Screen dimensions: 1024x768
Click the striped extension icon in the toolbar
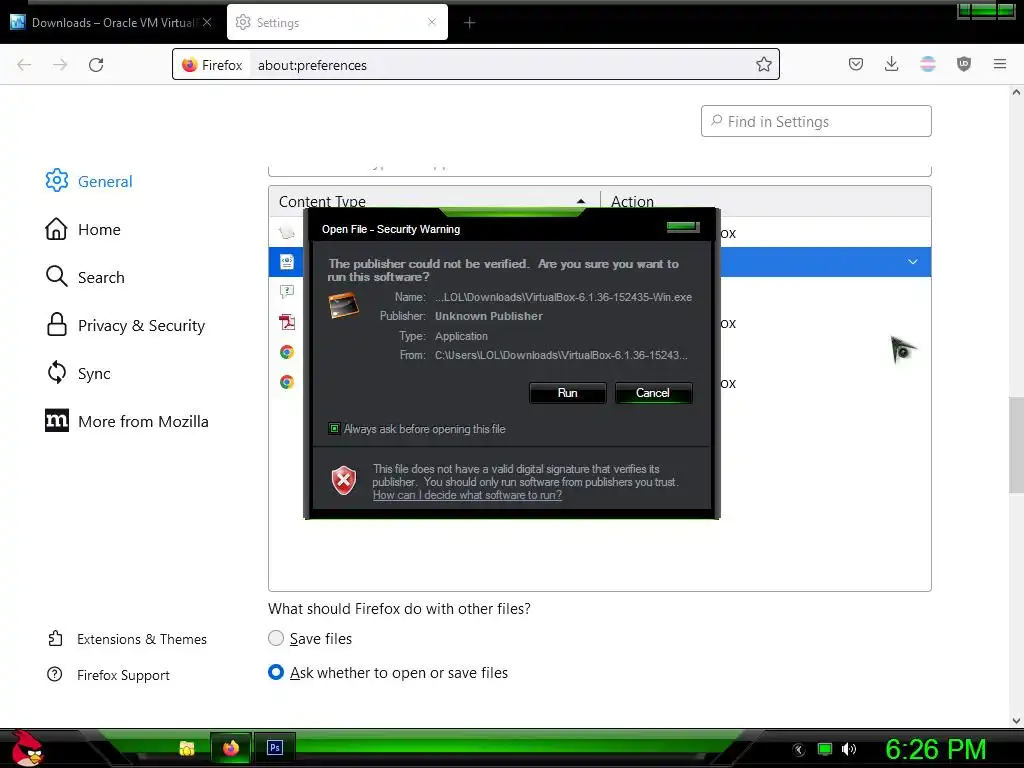coord(927,64)
